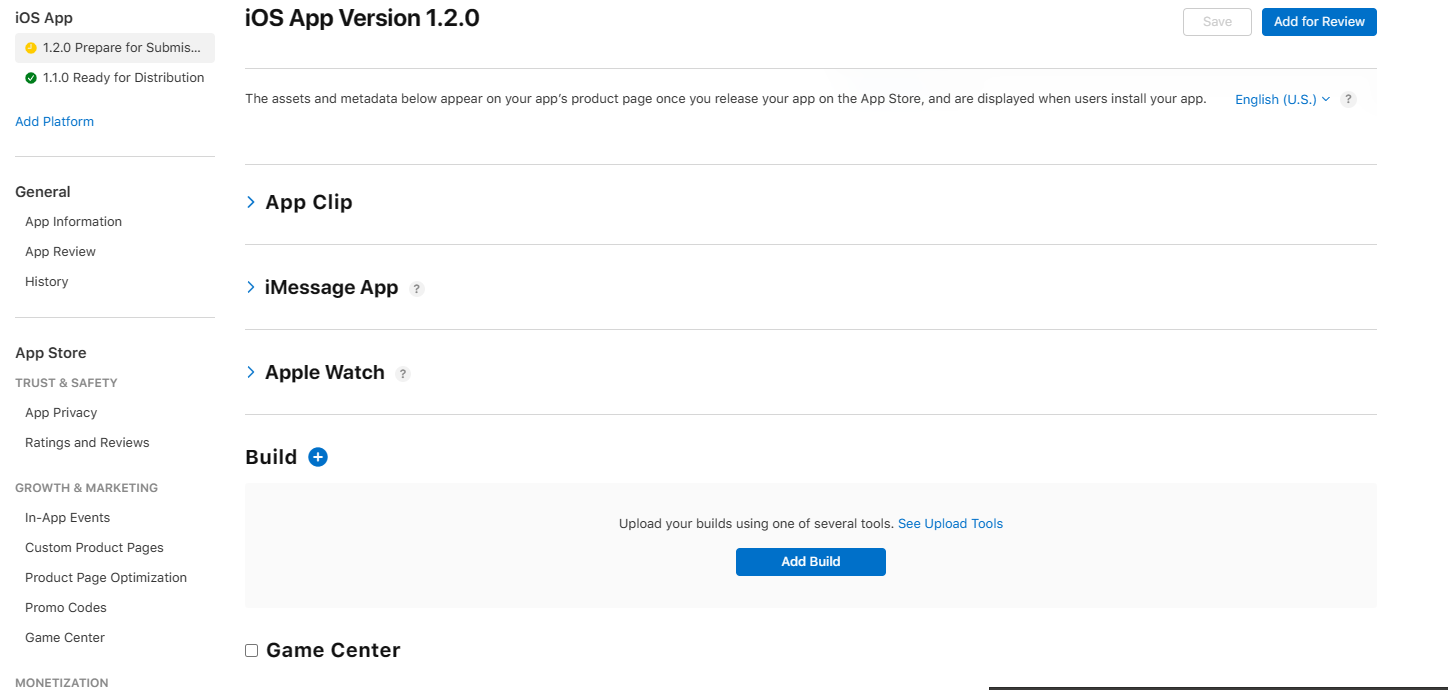Click the MONETIZATION label
This screenshot has height=690, width=1448.
pyautogui.click(x=62, y=683)
